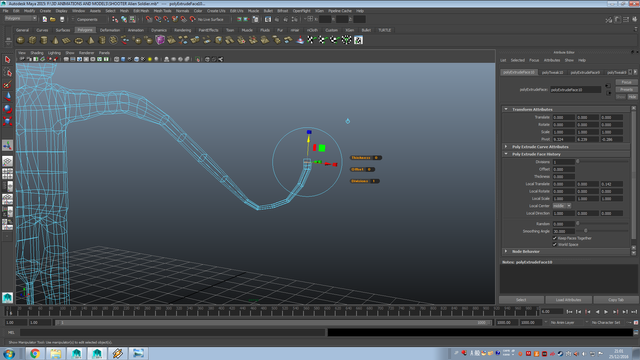Screen dimensions: 640x360
Task: Switch to the Surfaces shelf tab
Action: (x=63, y=30)
